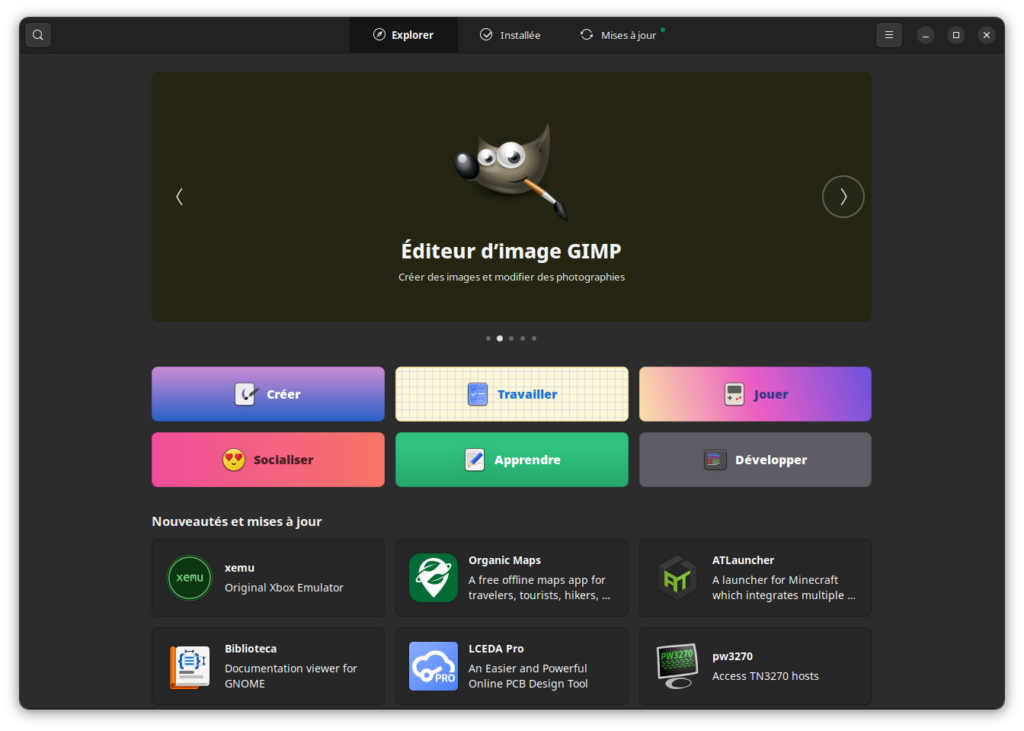Click the Jouer game console icon

(734, 394)
